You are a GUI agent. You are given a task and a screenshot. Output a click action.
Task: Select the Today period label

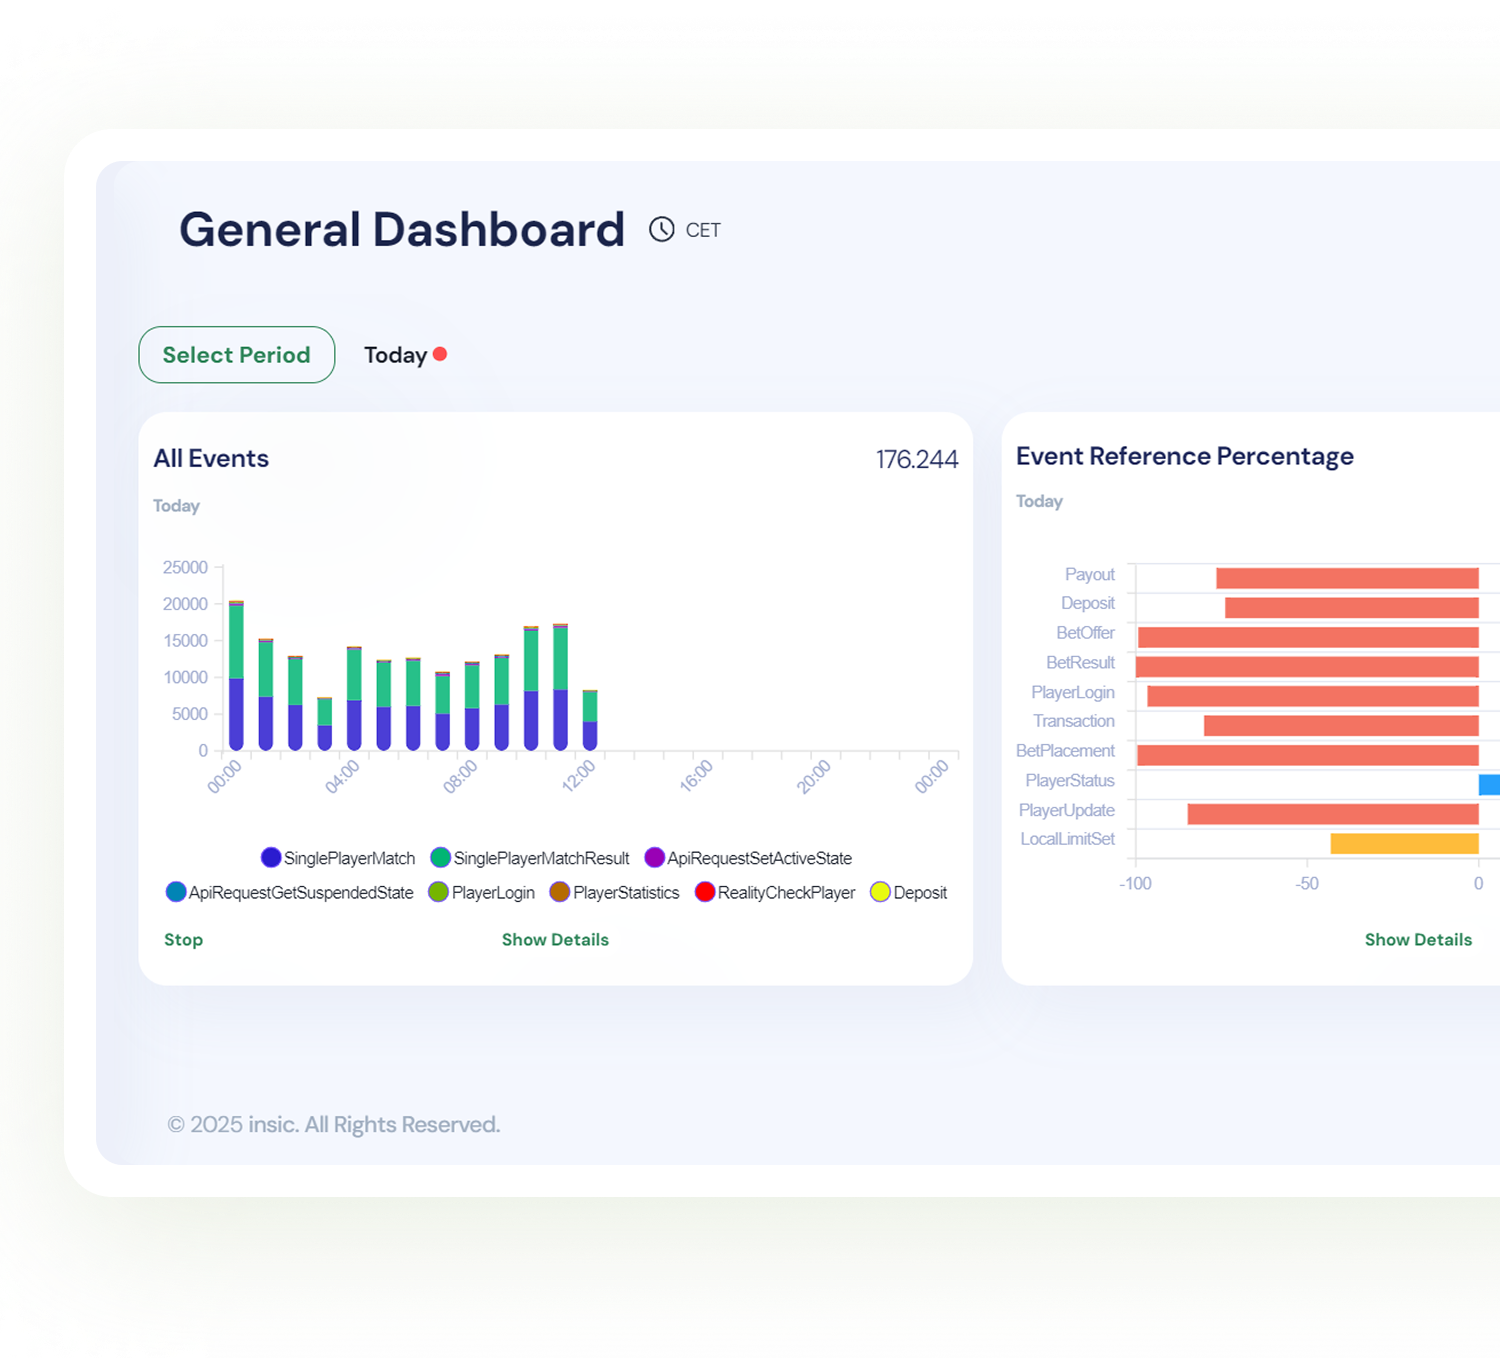pyautogui.click(x=395, y=355)
